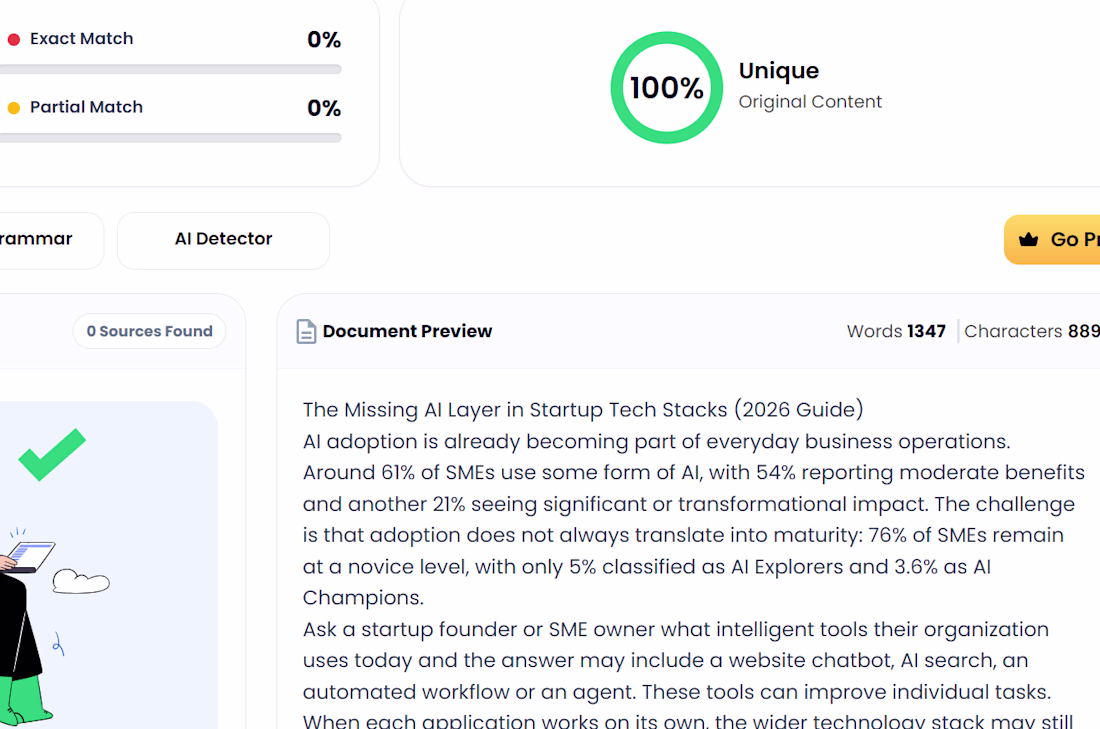Open the AI Detector tab
This screenshot has width=1100, height=729.
coord(223,240)
